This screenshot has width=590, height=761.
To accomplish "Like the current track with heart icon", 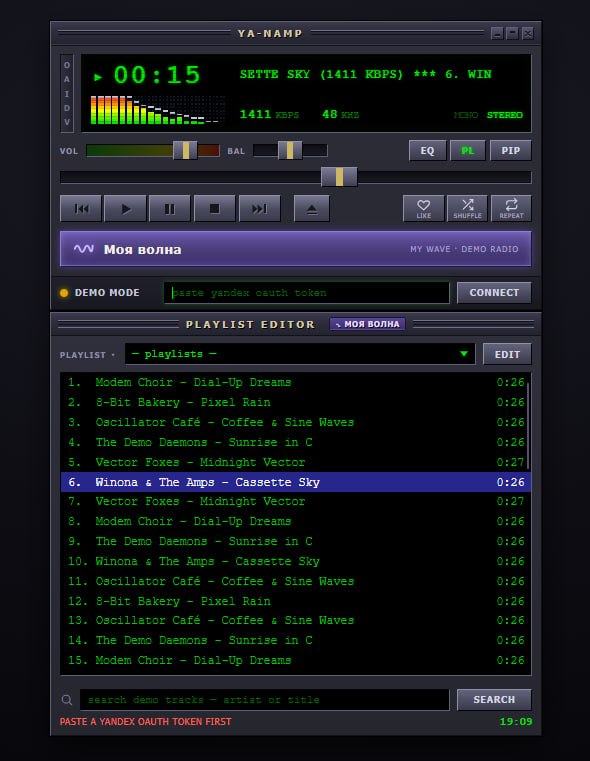I will (x=424, y=208).
